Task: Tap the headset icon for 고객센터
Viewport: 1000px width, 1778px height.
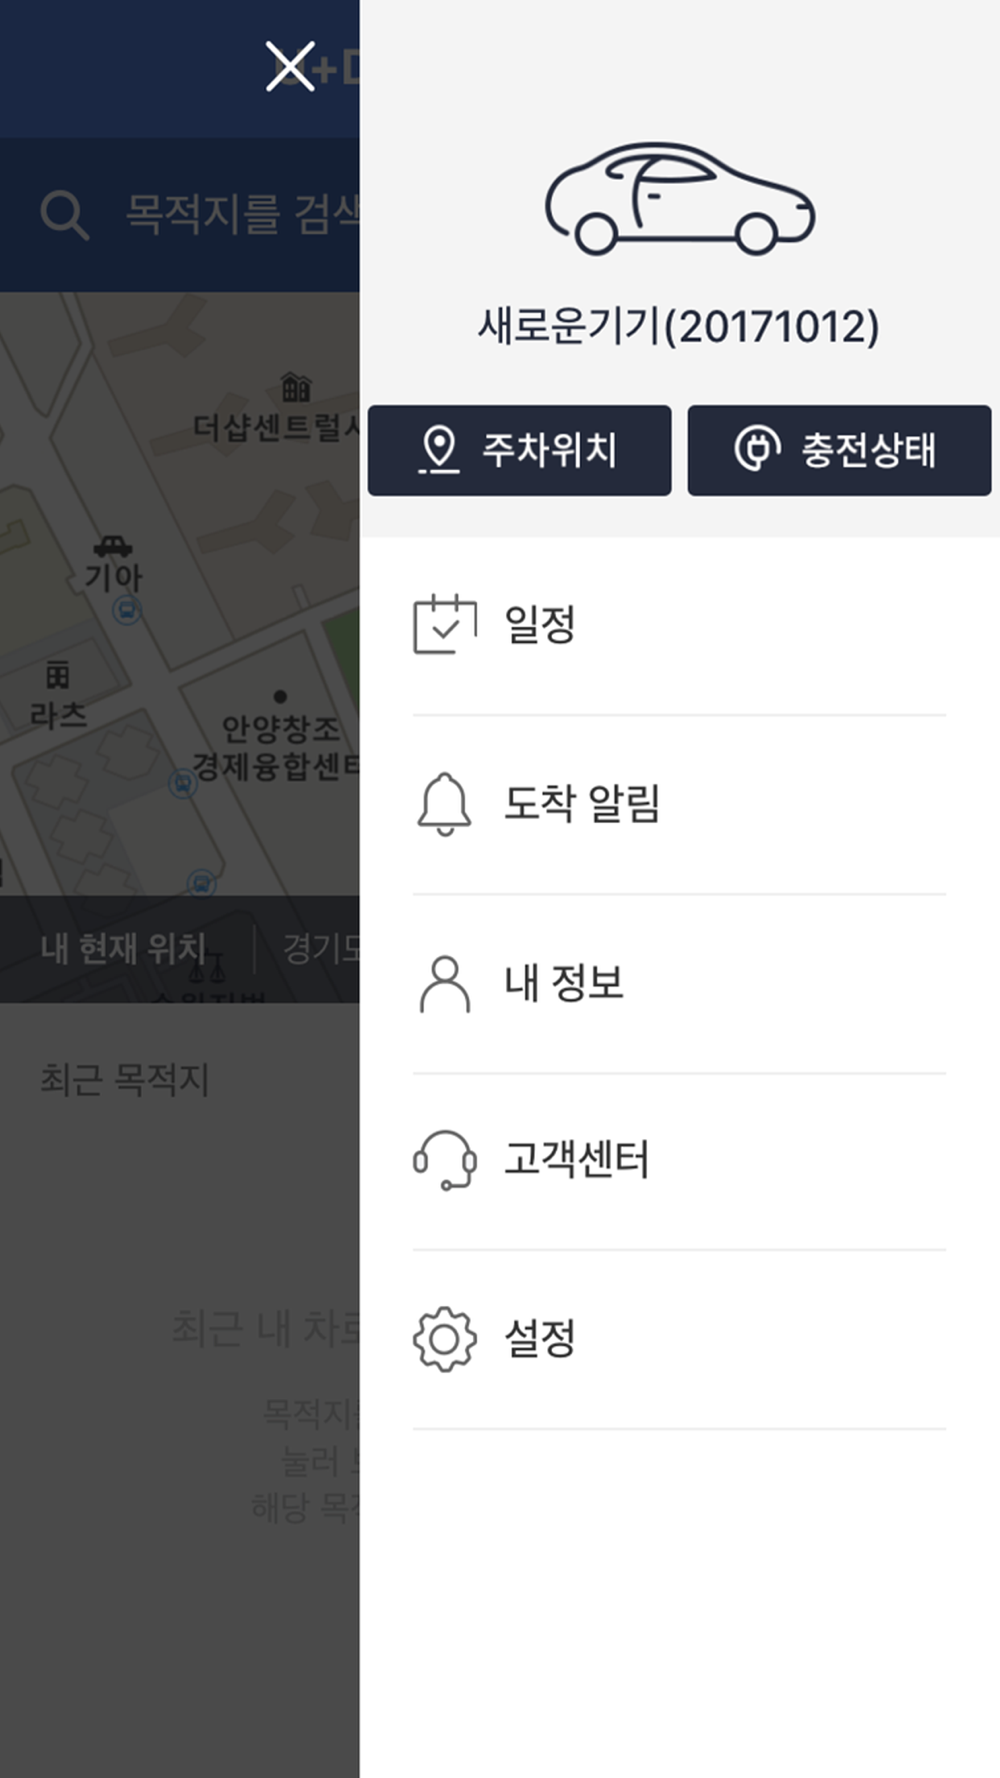Action: (x=444, y=1160)
